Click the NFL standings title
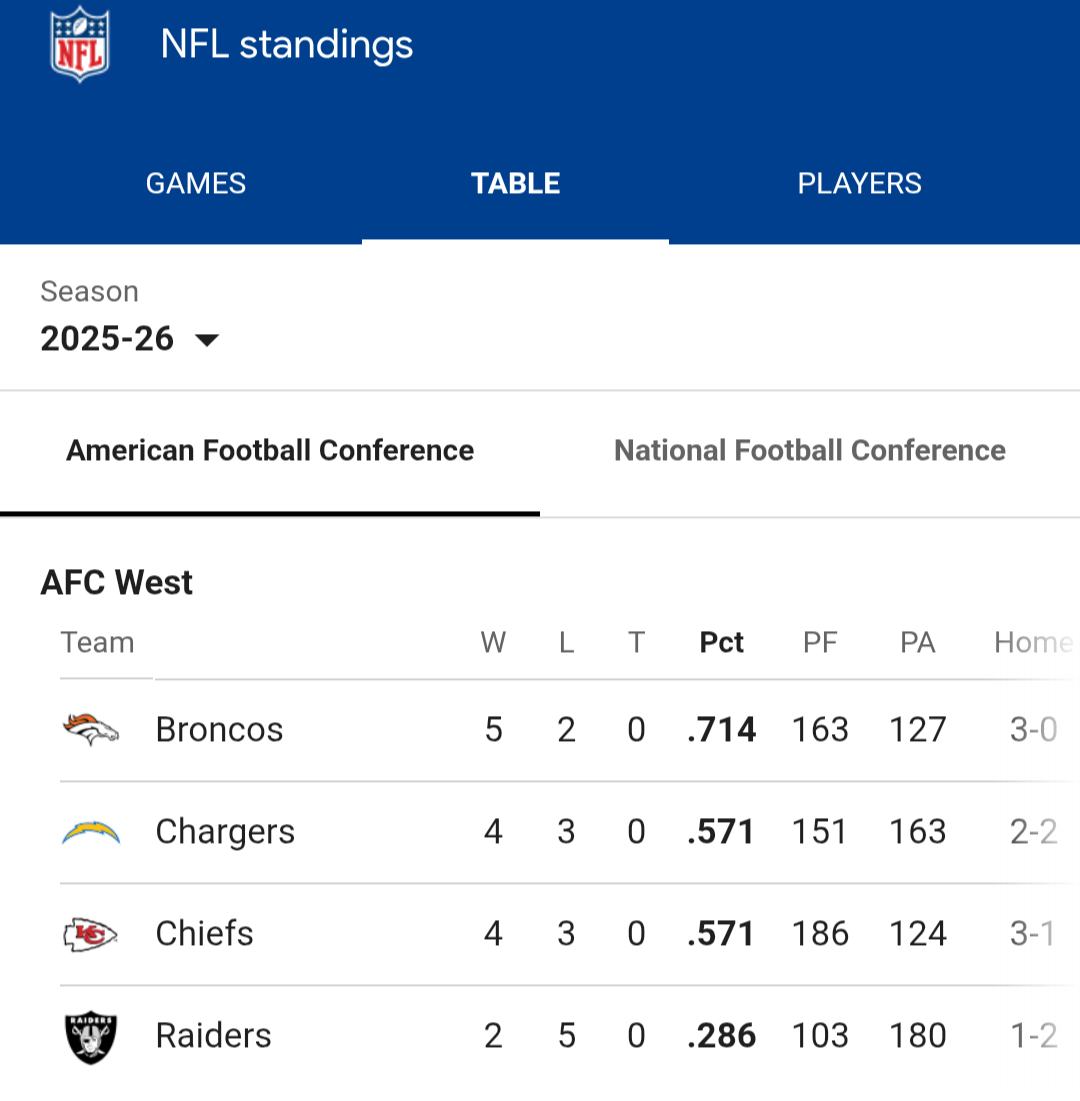Screen dimensions: 1080x1101 287,44
